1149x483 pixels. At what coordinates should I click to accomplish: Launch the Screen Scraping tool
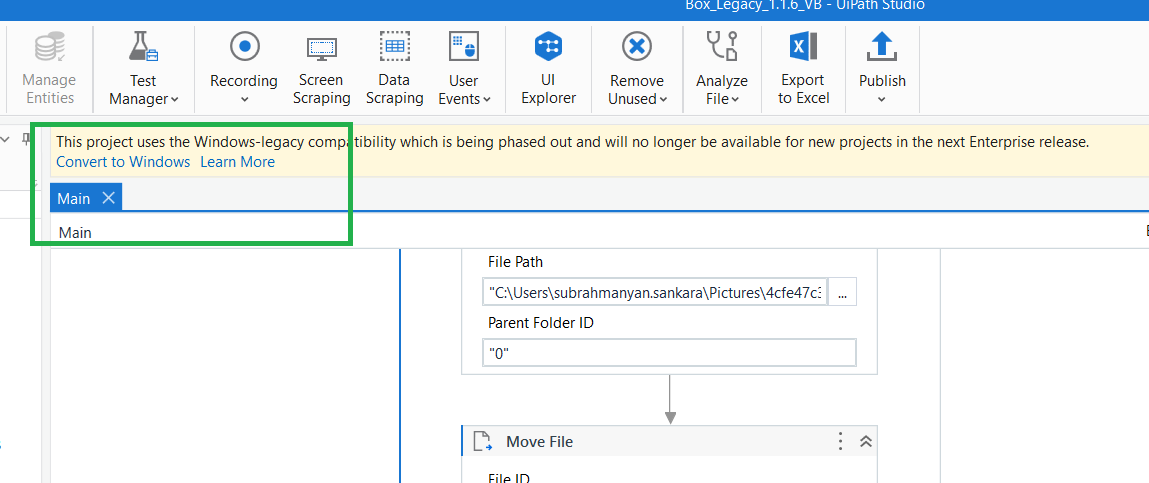click(321, 70)
